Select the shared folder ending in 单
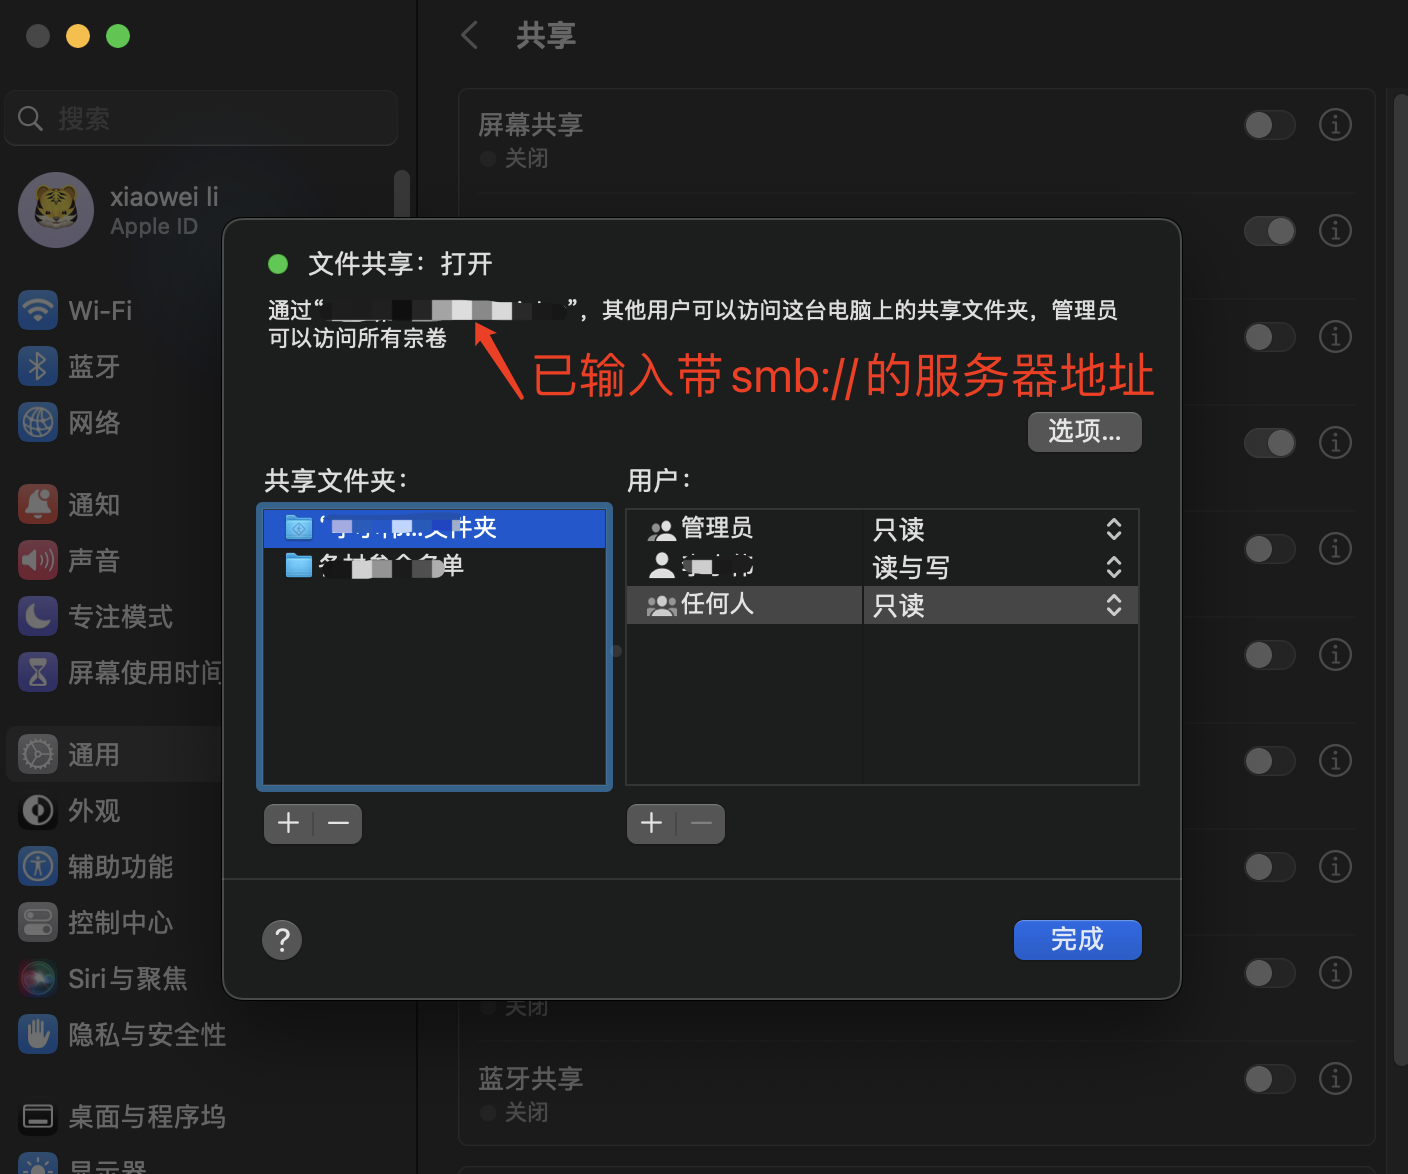1408x1174 pixels. (x=435, y=566)
